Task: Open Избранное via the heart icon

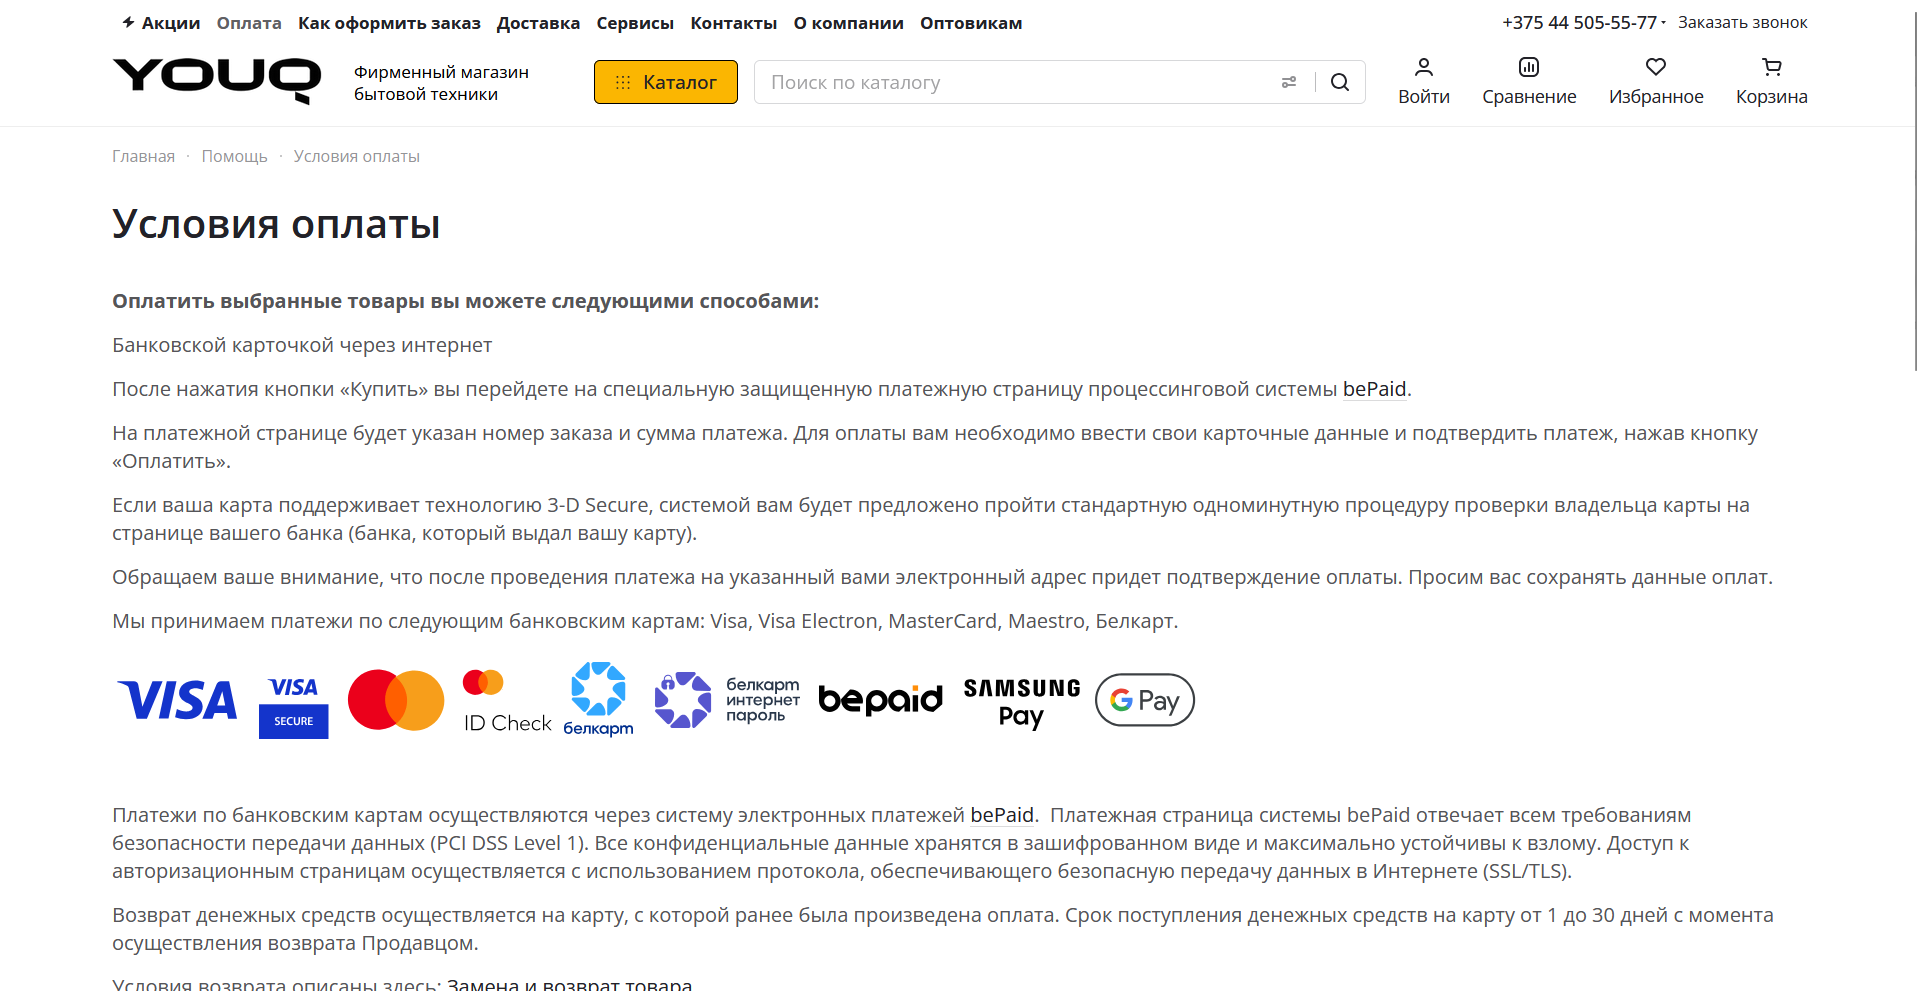Action: pyautogui.click(x=1655, y=81)
